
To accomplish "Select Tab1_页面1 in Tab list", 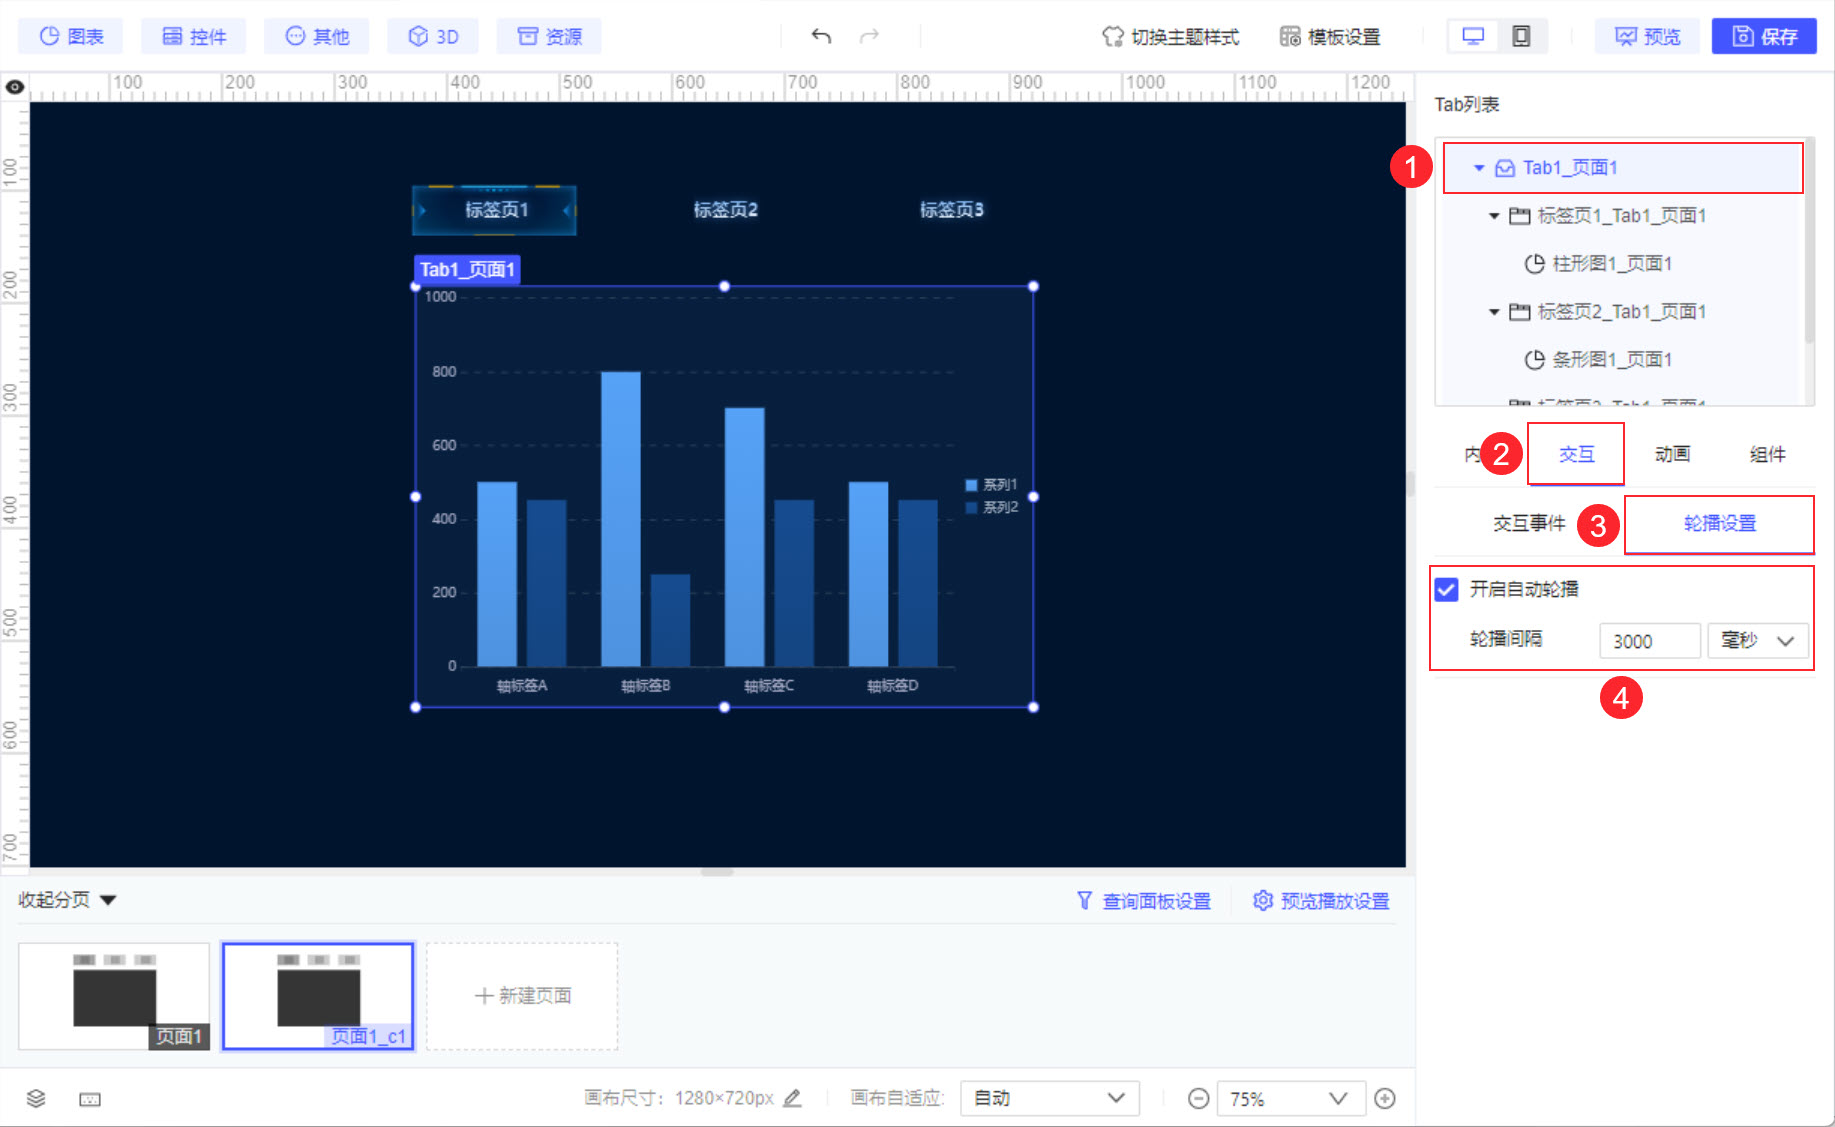I will [1622, 168].
